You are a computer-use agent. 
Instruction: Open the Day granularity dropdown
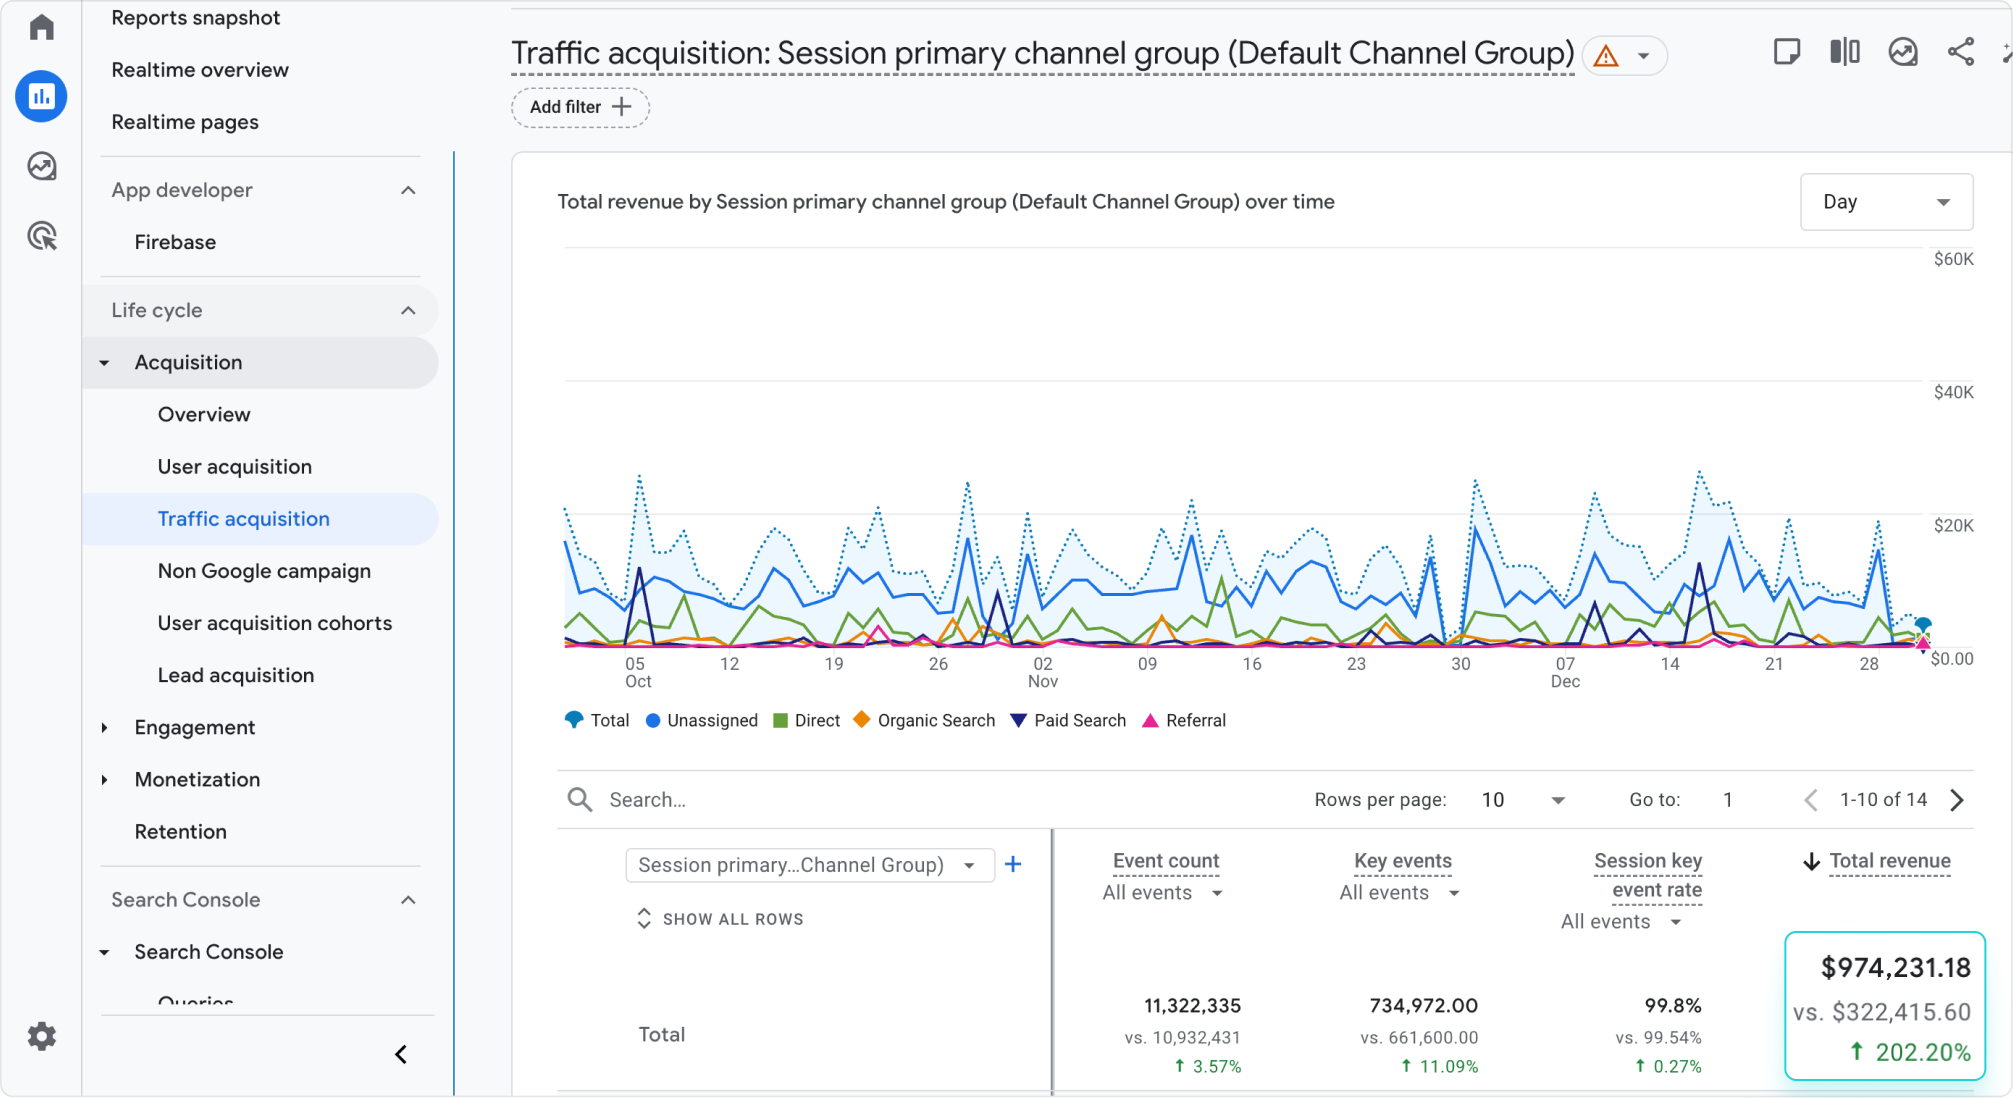(x=1885, y=202)
